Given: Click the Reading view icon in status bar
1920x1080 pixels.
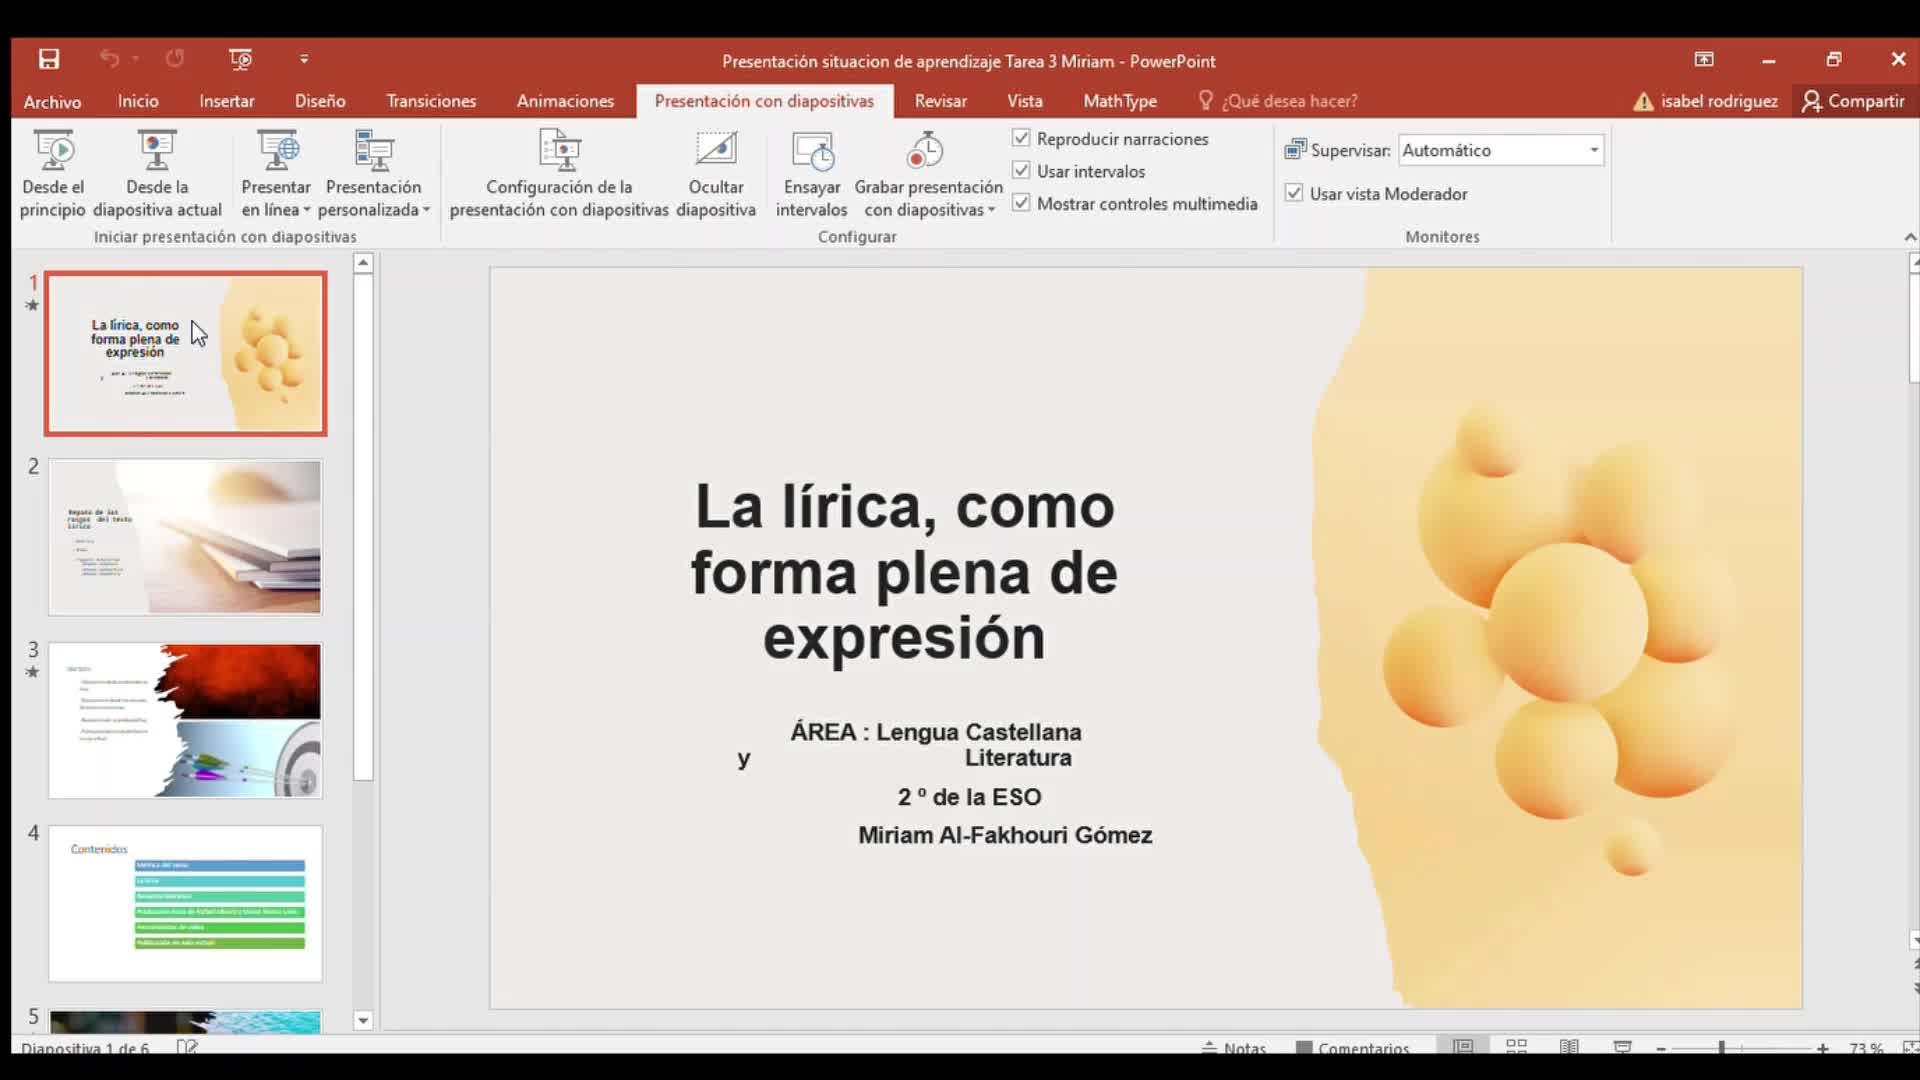Looking at the screenshot, I should pyautogui.click(x=1569, y=1046).
